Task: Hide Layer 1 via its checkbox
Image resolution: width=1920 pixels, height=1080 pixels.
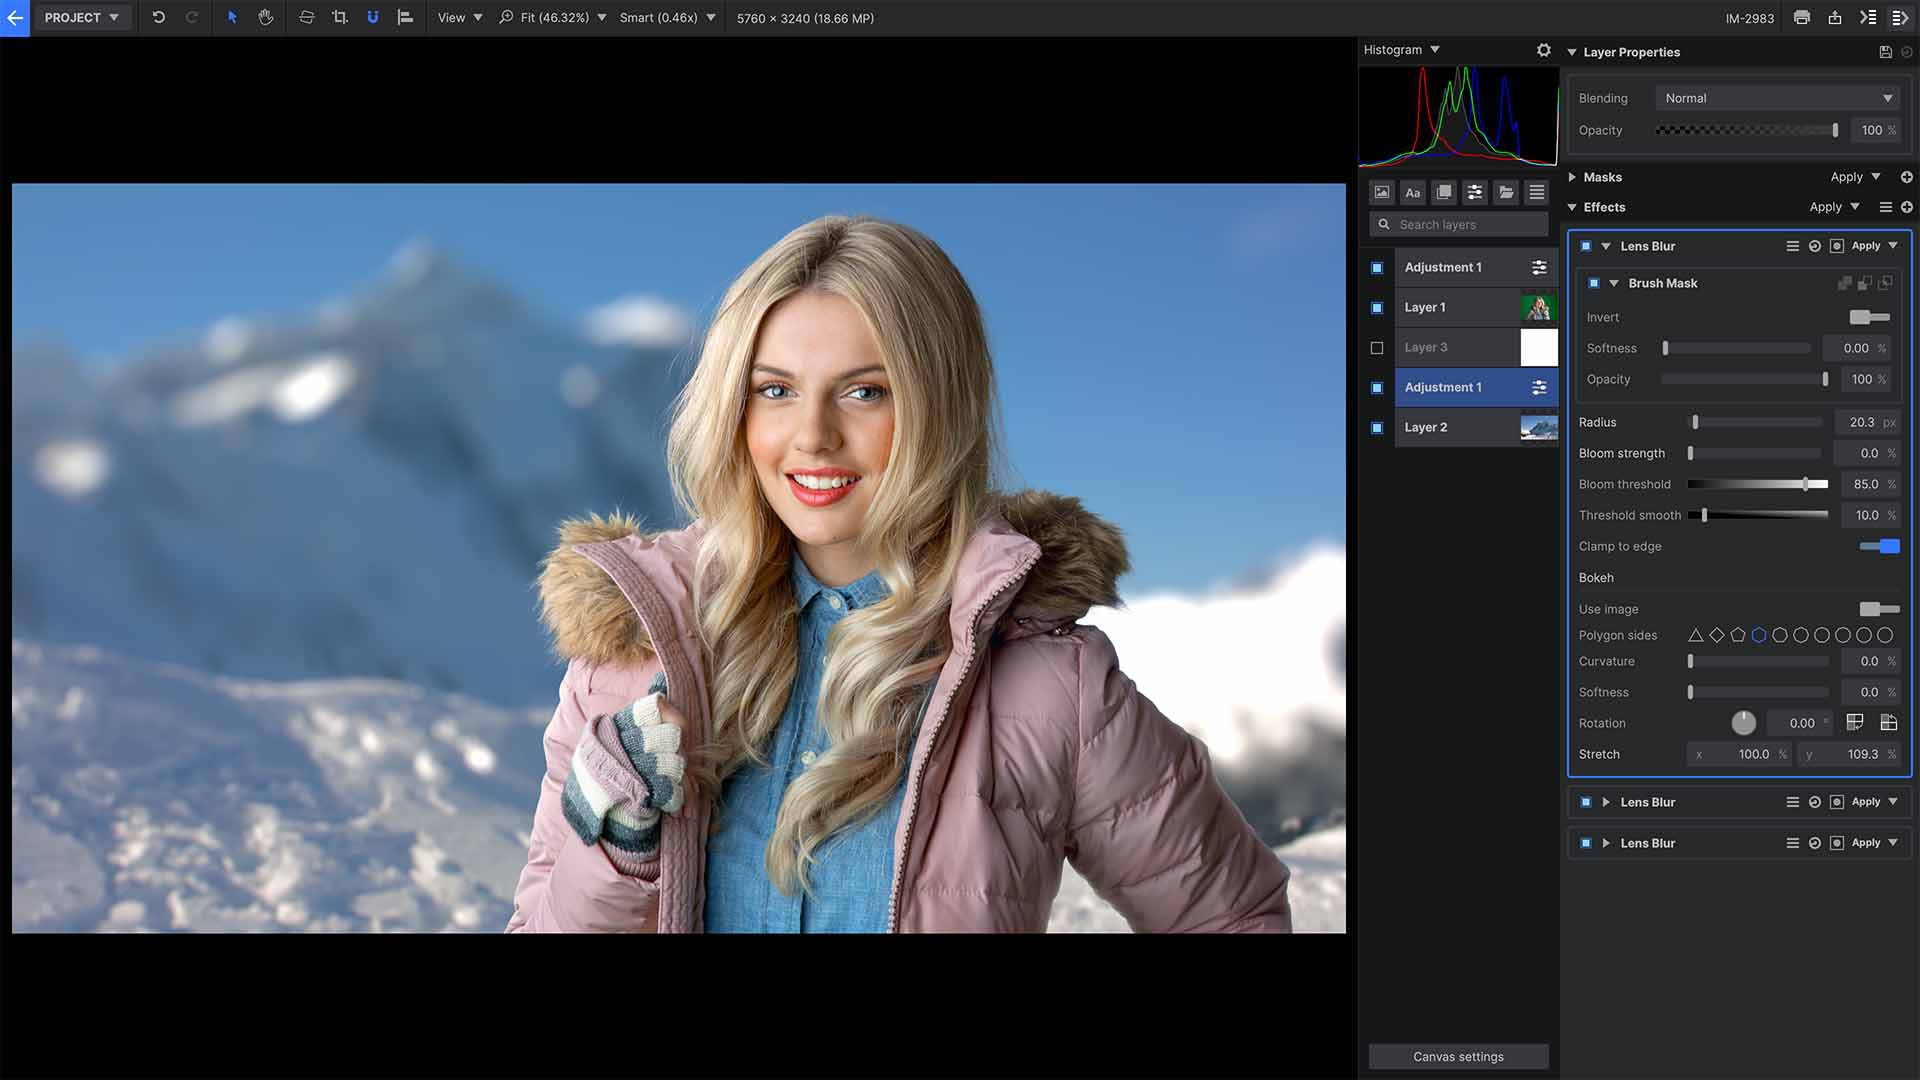Action: 1377,308
